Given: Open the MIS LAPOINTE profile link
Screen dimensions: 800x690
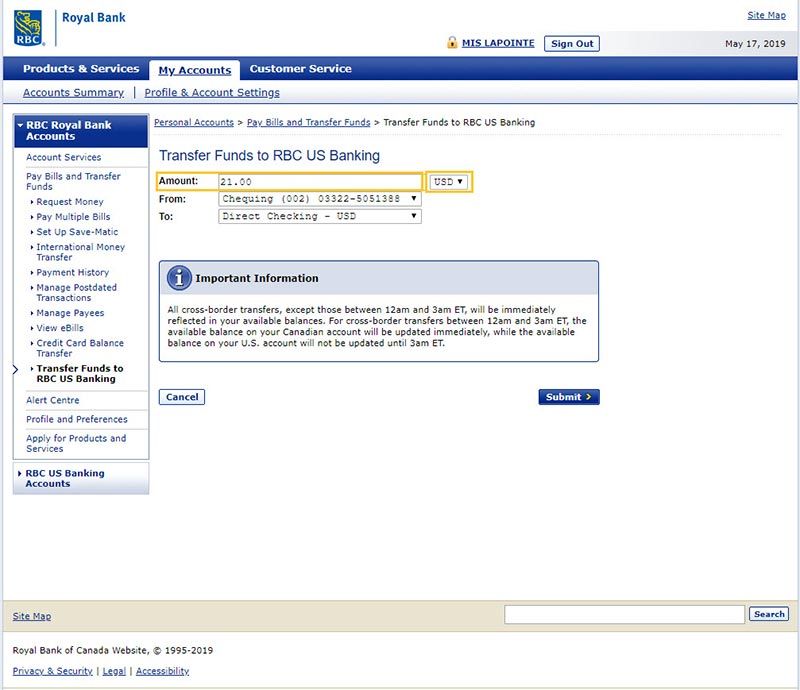Looking at the screenshot, I should click(x=498, y=43).
